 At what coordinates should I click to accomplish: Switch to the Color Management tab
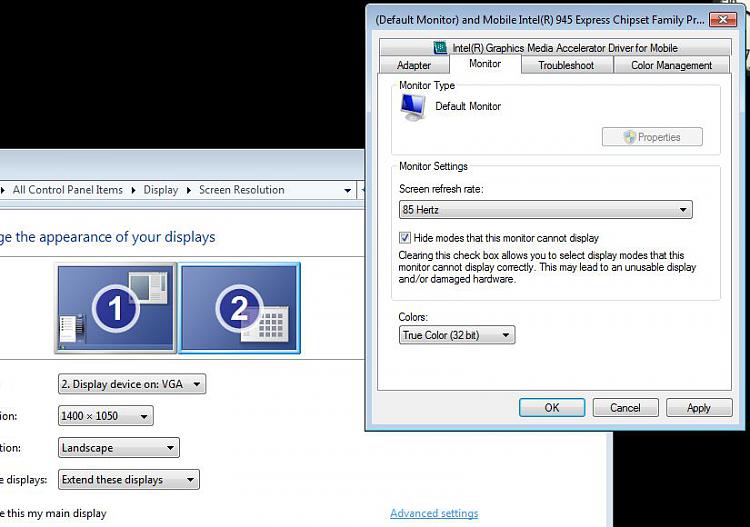pyautogui.click(x=671, y=65)
